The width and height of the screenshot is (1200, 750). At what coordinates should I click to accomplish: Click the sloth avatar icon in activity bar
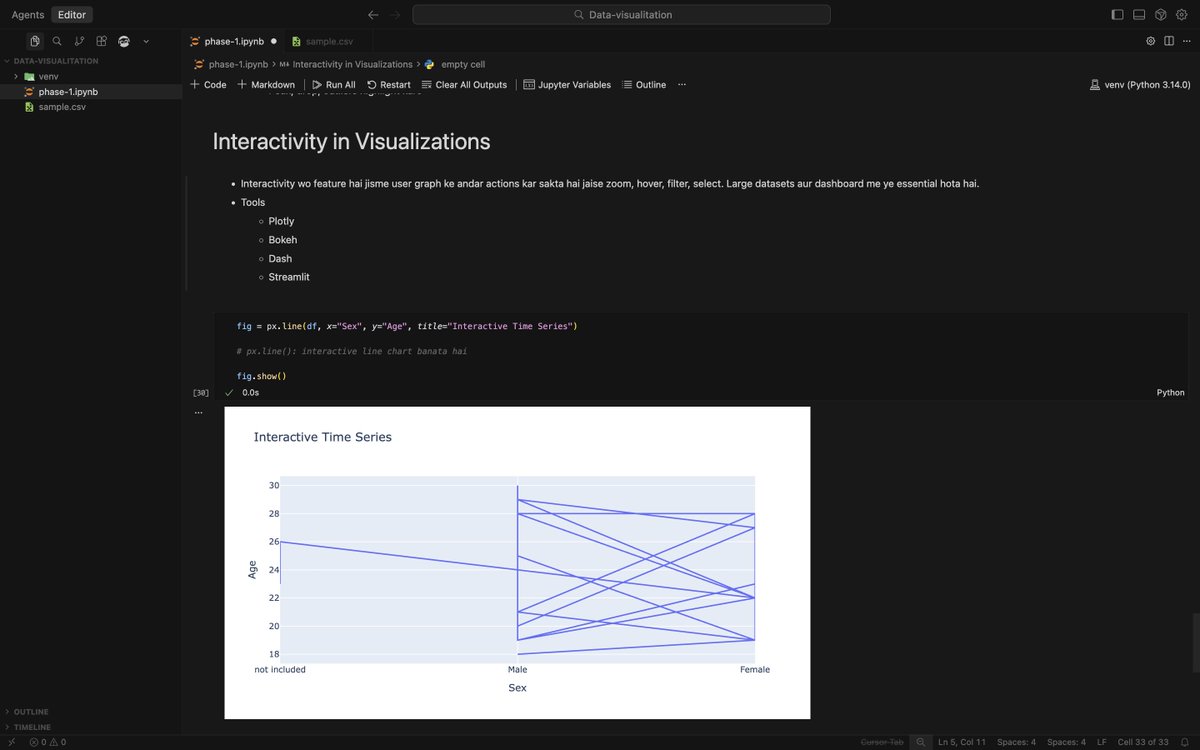point(124,41)
